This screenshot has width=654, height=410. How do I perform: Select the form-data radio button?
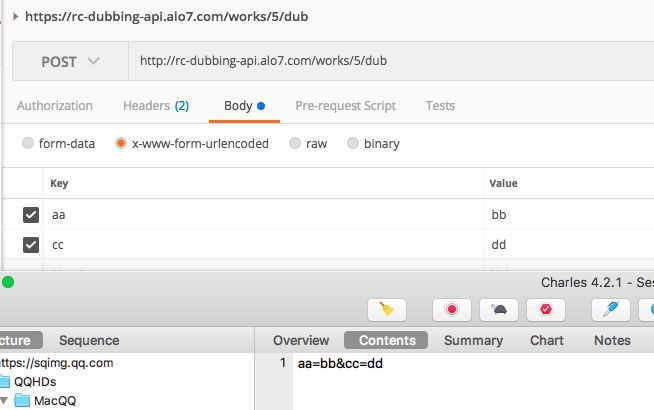(x=28, y=143)
